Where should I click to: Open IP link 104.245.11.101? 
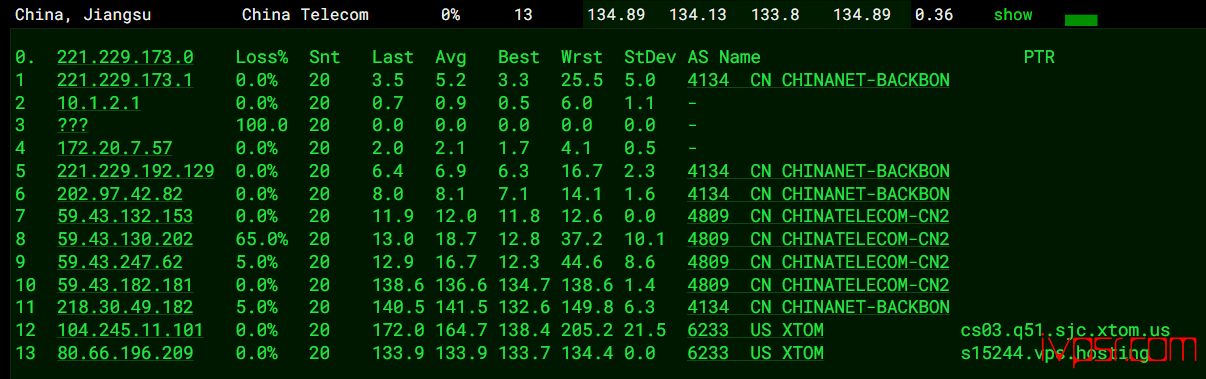[x=130, y=330]
